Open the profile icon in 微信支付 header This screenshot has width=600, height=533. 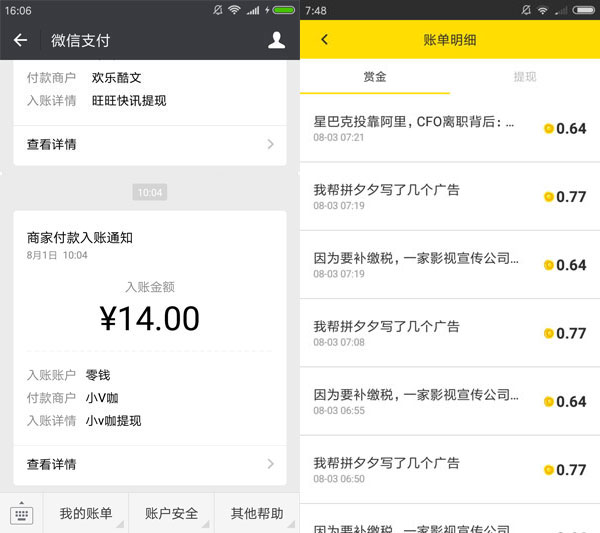[276, 40]
